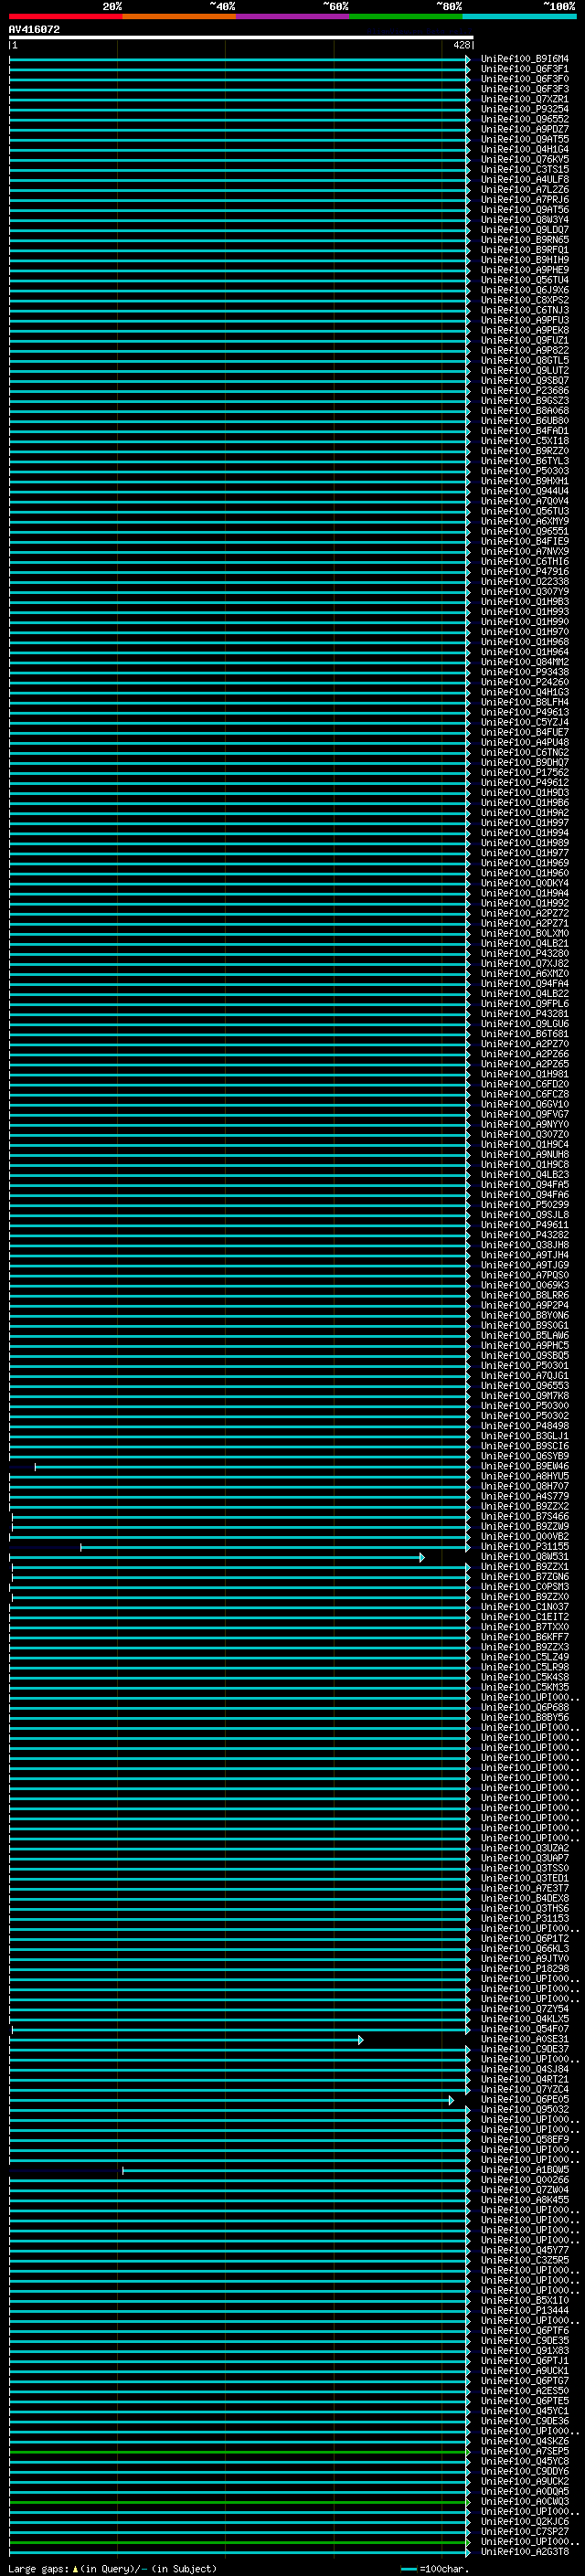The width and height of the screenshot is (585, 2576).
Task: Select the UniRef100_P18298 label
Action: (x=524, y=1969)
